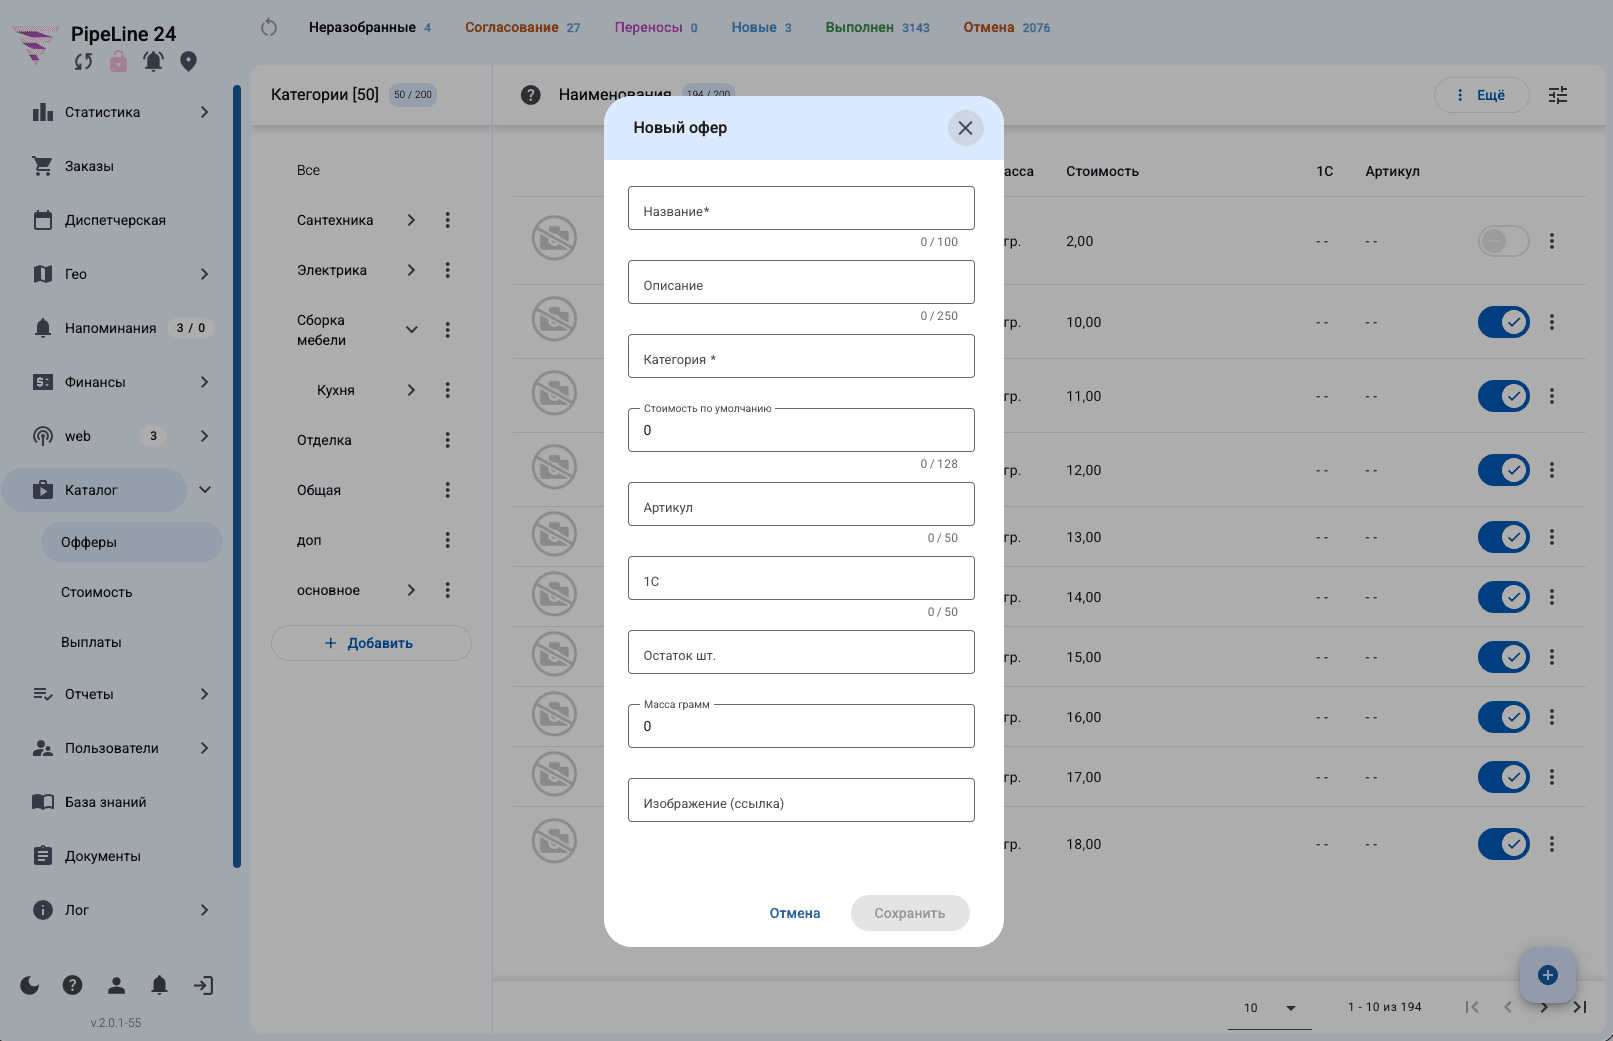Click the refresh icon beside Неразобранные
Viewport: 1613px width, 1041px height.
point(269,27)
